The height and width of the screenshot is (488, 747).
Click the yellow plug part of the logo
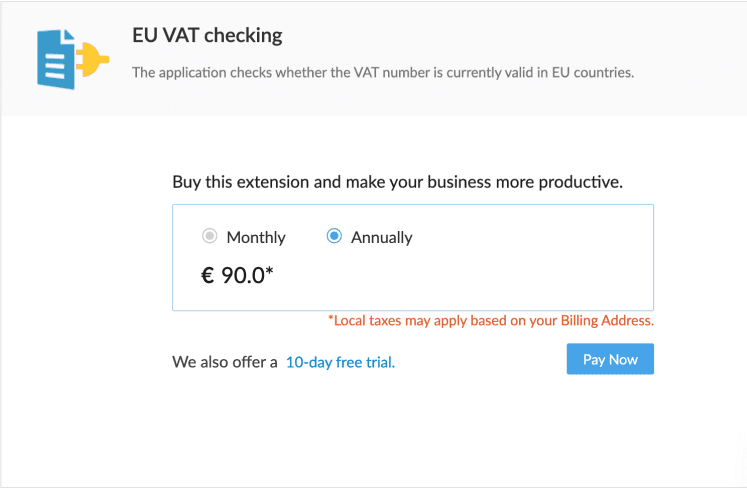tap(93, 60)
